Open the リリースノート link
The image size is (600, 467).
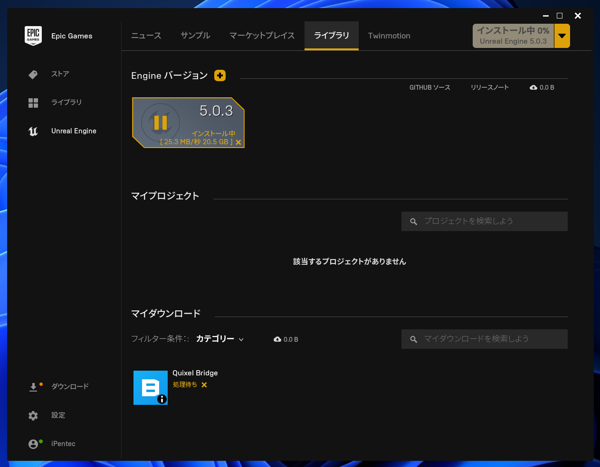pyautogui.click(x=490, y=88)
